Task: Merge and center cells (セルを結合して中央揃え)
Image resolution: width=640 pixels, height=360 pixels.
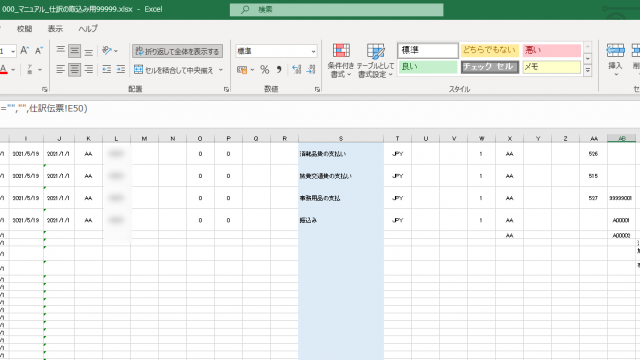Action: pyautogui.click(x=174, y=70)
